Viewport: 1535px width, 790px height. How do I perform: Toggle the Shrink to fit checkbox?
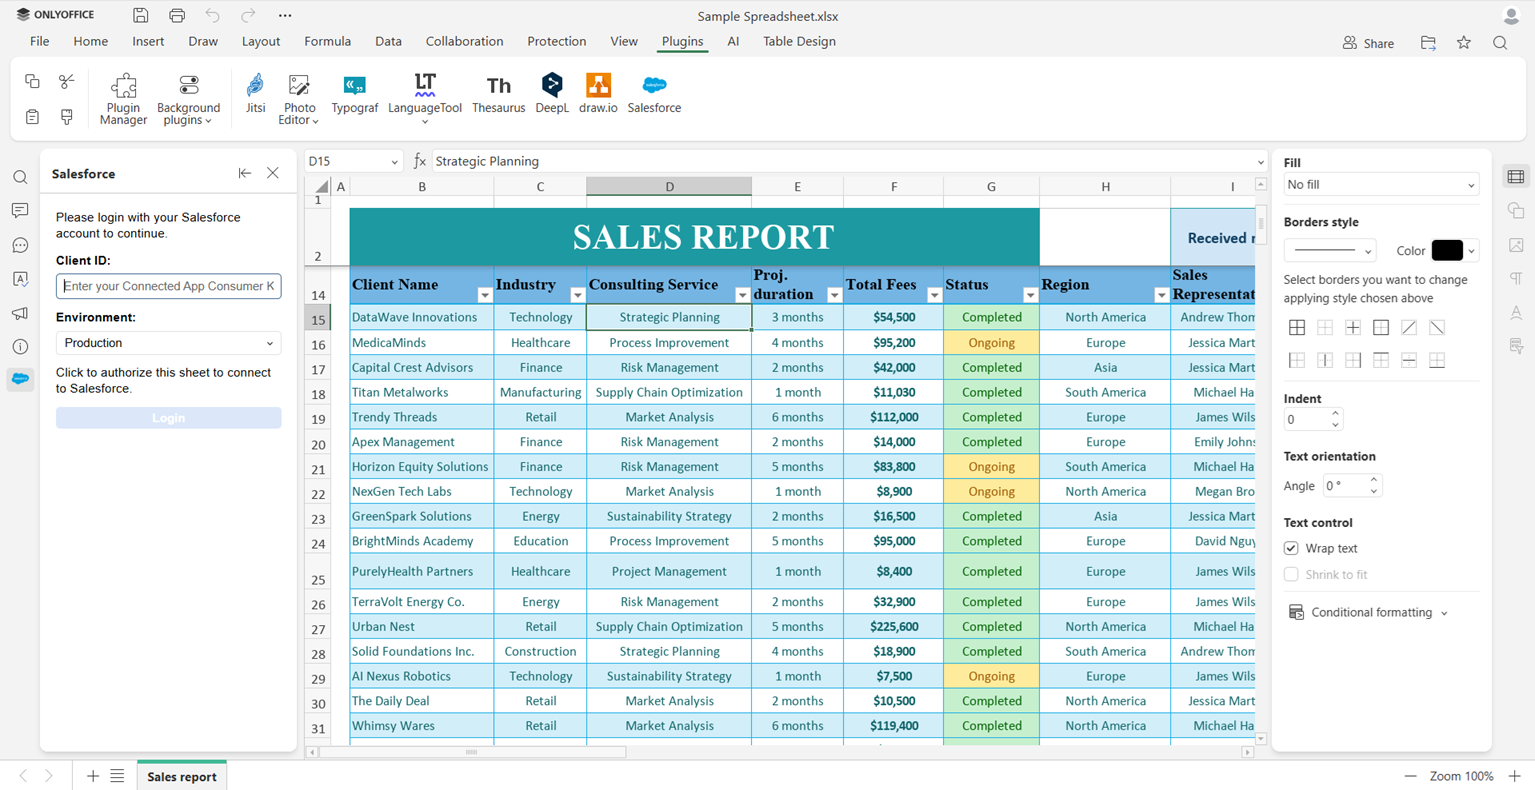1291,574
